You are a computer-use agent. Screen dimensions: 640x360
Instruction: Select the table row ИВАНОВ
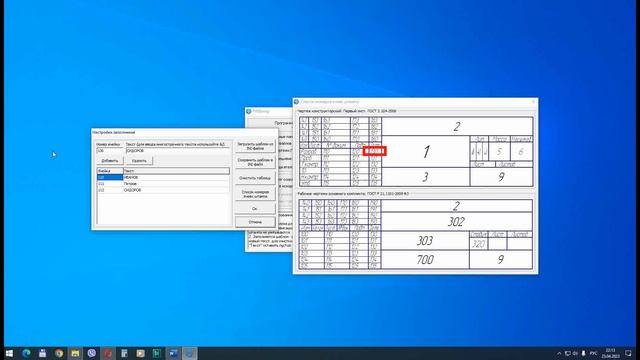(x=163, y=178)
